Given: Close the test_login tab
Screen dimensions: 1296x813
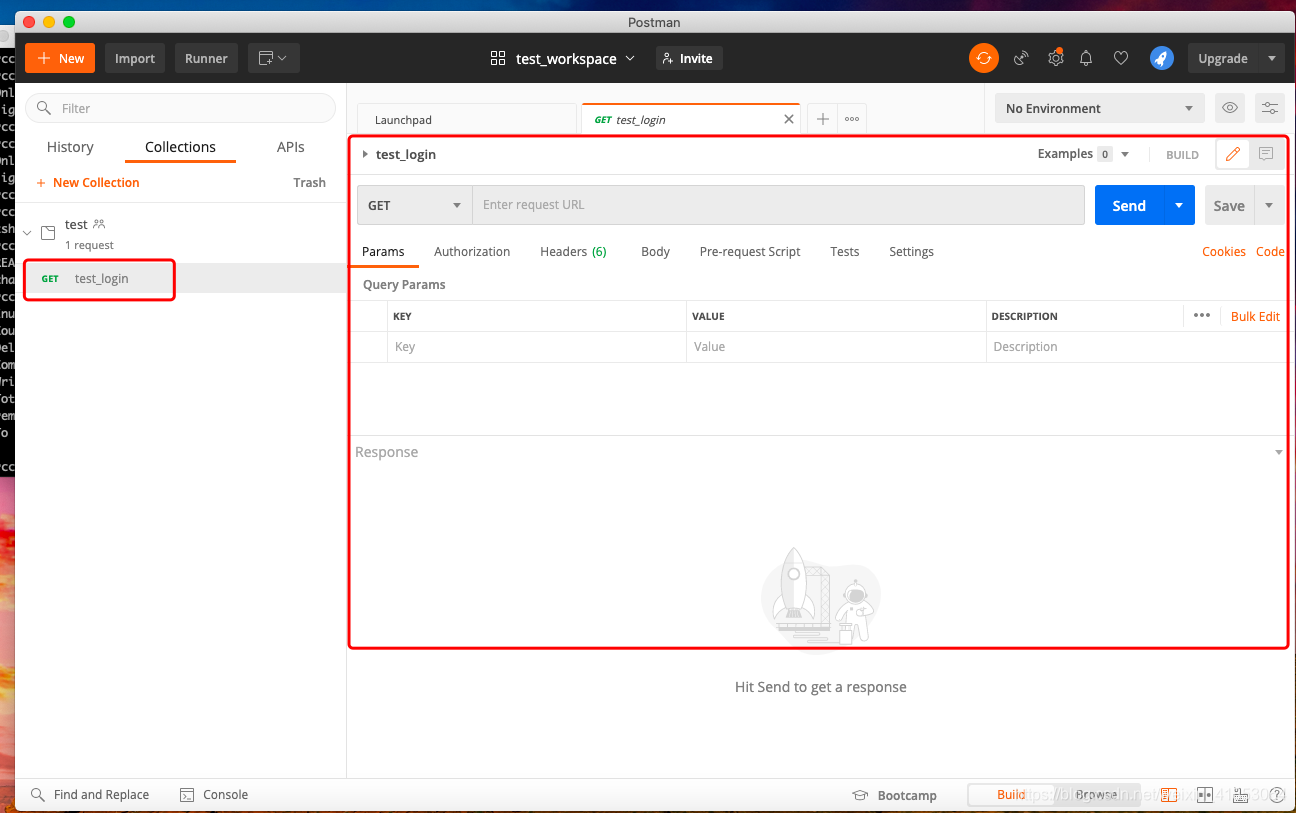Looking at the screenshot, I should (789, 119).
